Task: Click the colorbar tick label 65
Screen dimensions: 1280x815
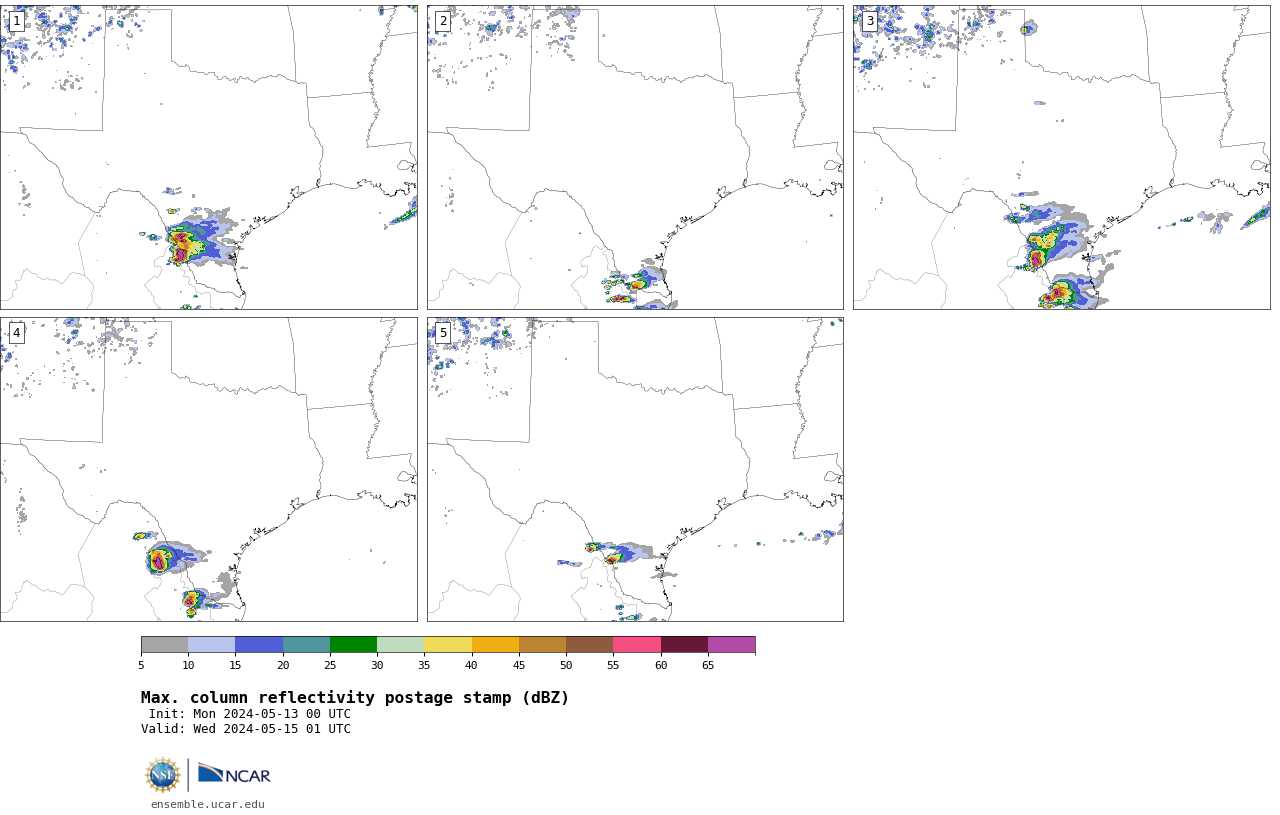Action: pos(708,665)
